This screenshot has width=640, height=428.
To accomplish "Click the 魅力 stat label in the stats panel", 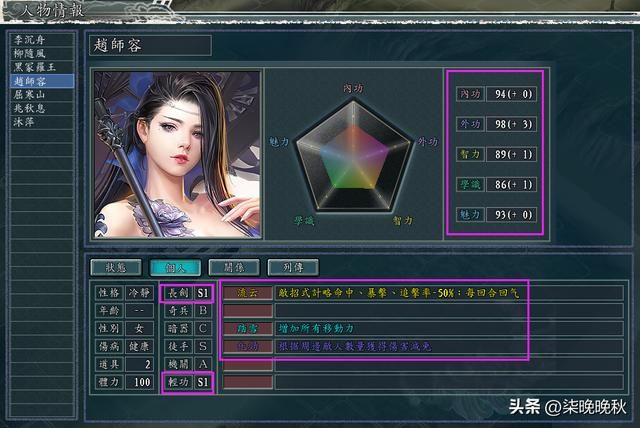I will (x=470, y=215).
